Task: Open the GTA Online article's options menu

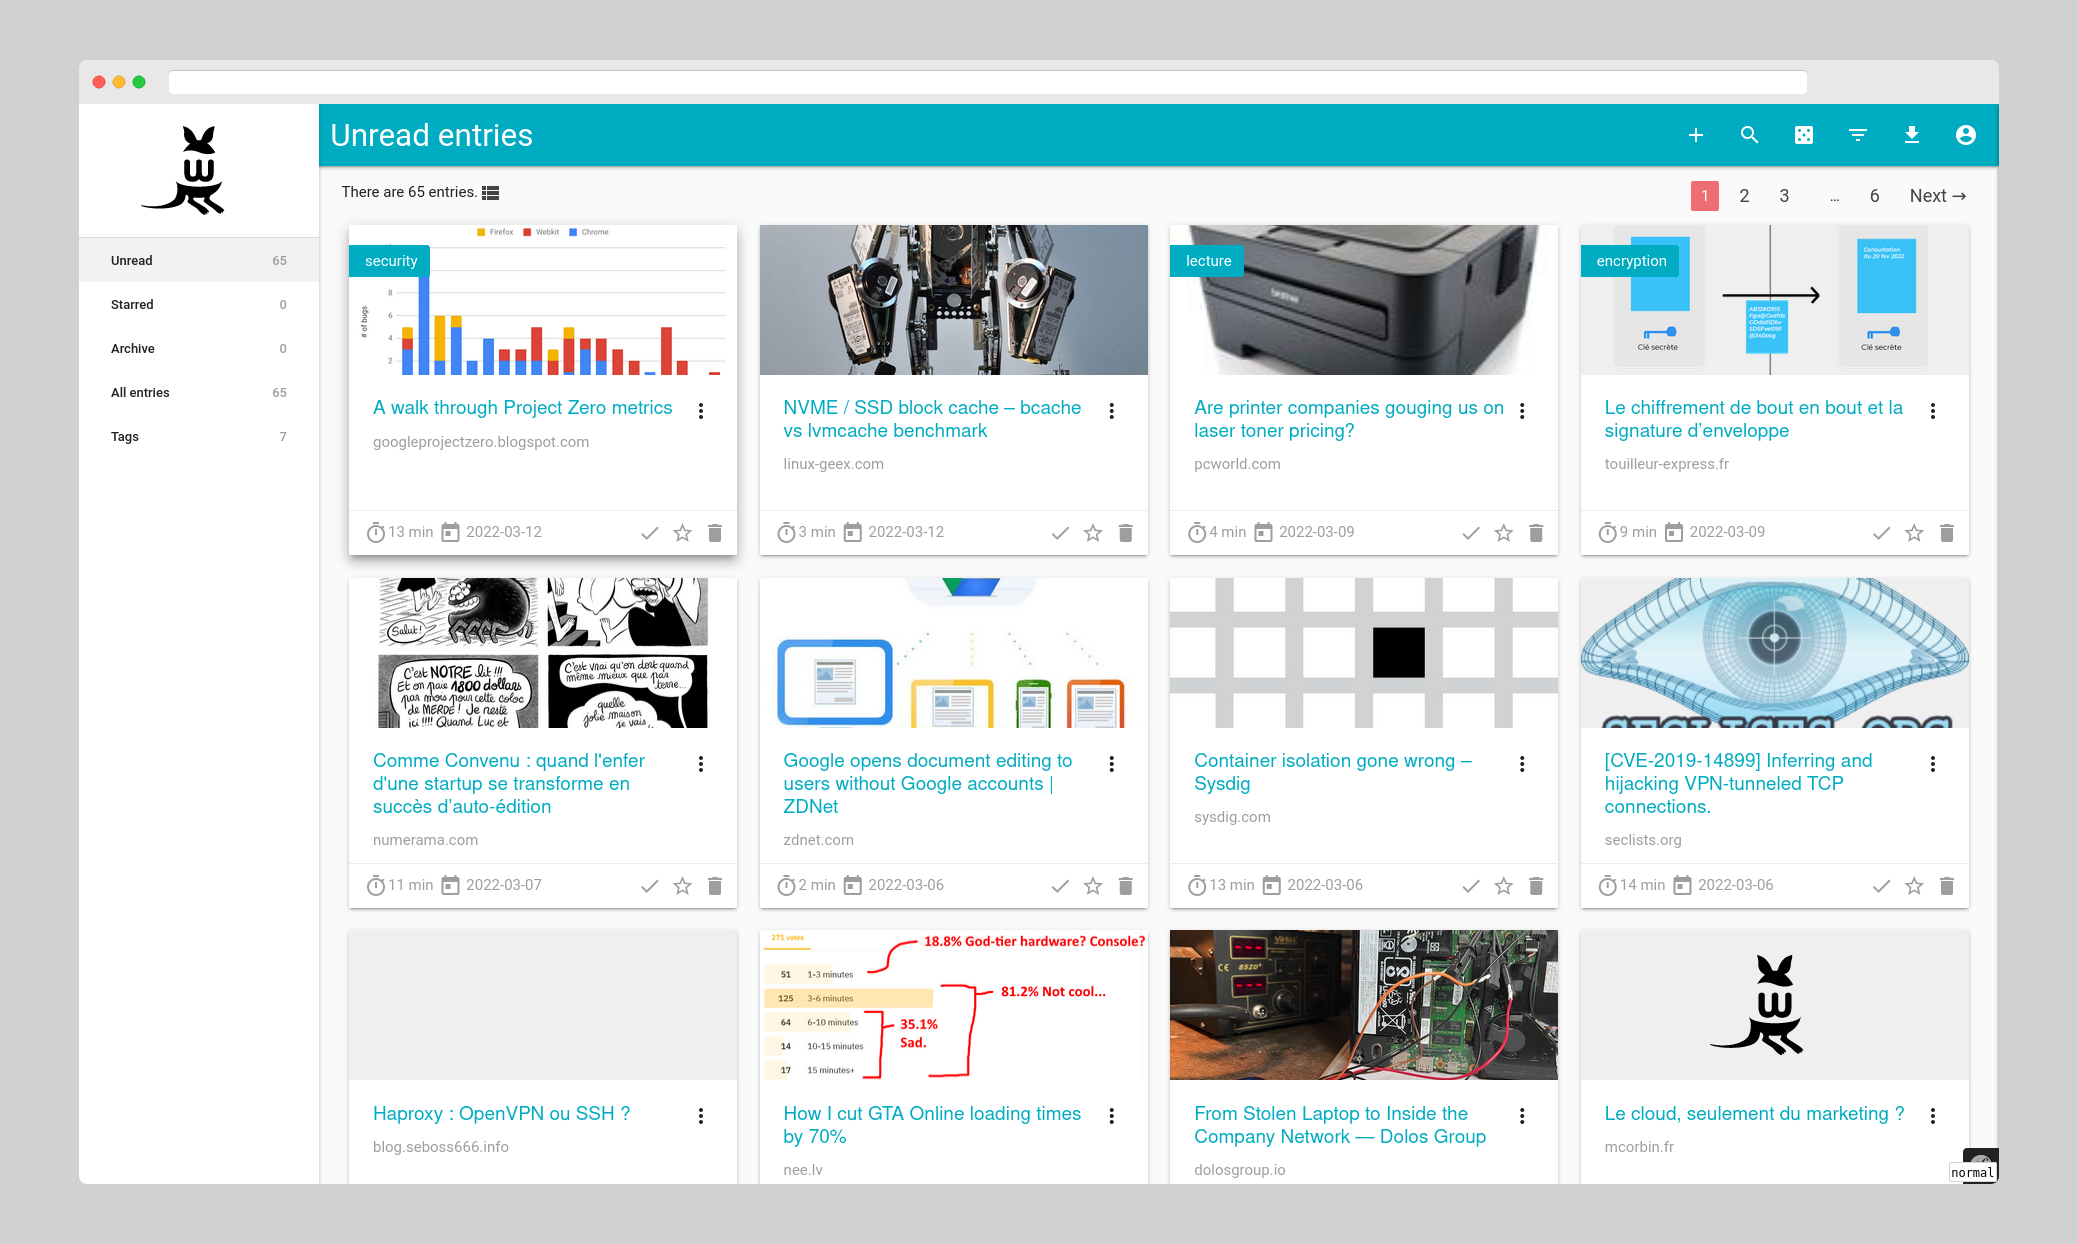Action: 1111,1116
